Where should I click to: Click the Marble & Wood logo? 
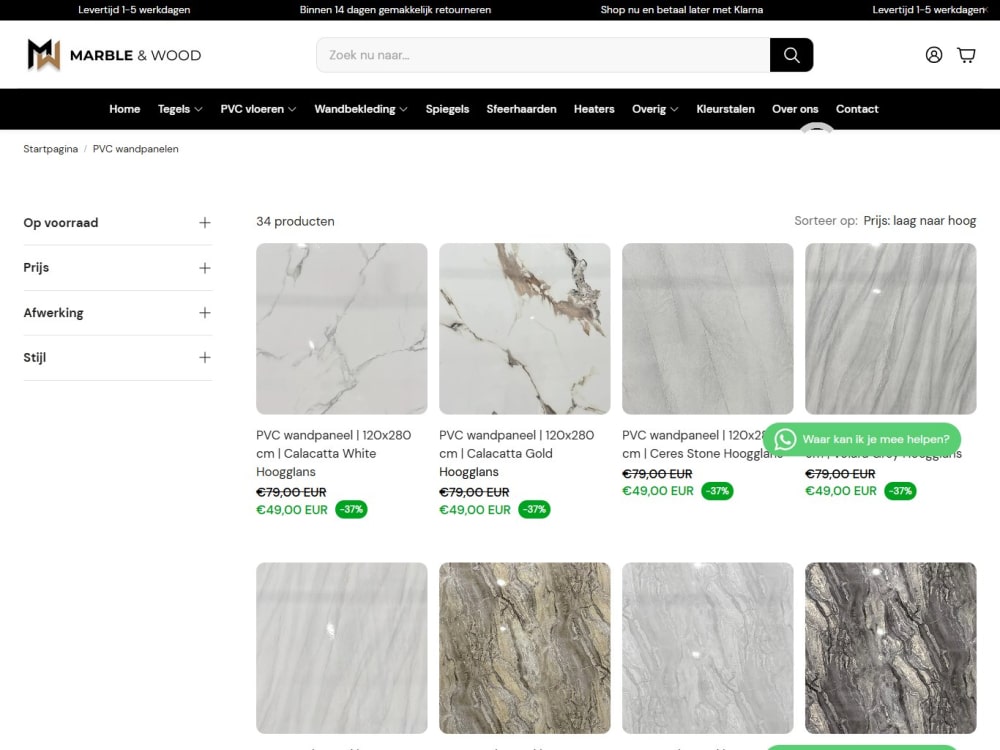click(x=114, y=55)
